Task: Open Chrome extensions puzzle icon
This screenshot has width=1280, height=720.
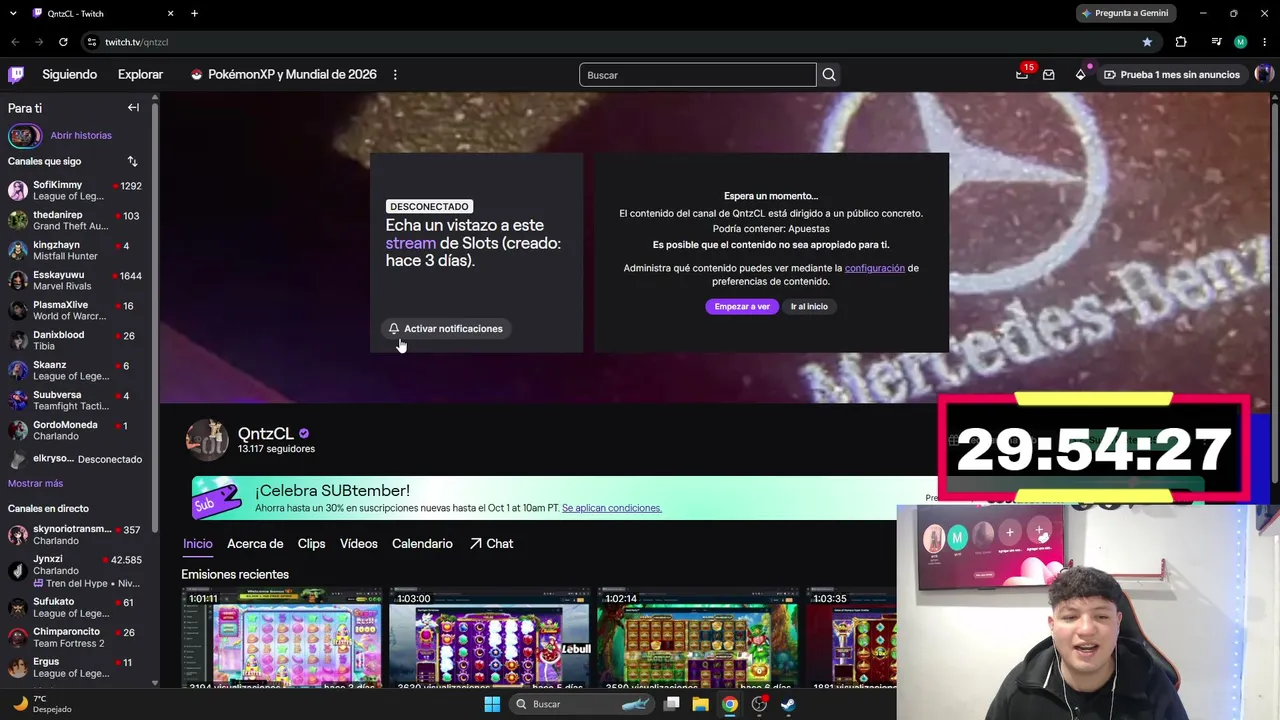Action: (x=1181, y=42)
